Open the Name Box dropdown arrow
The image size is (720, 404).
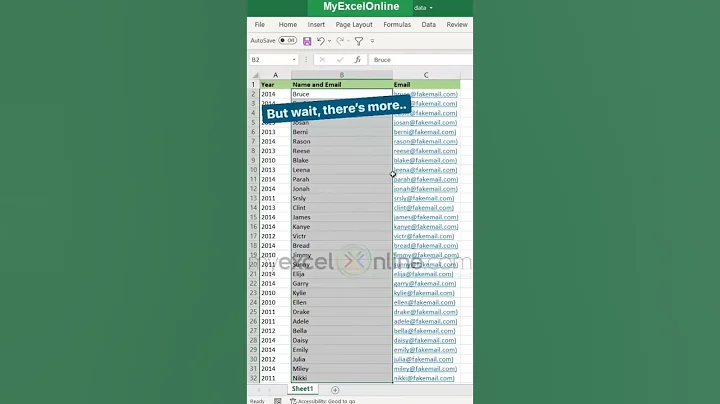click(294, 60)
